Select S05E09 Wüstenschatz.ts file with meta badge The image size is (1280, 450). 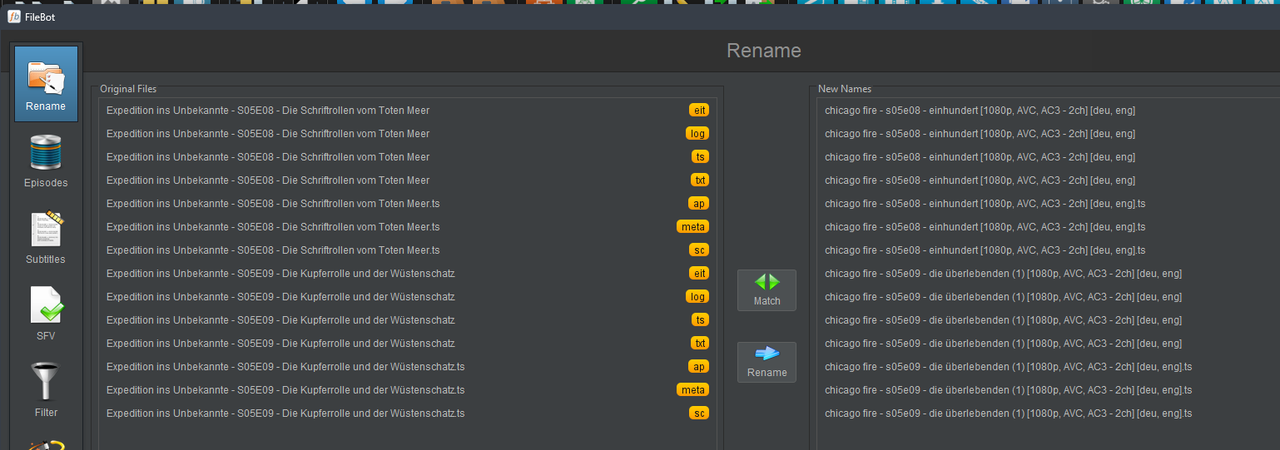tap(408, 390)
